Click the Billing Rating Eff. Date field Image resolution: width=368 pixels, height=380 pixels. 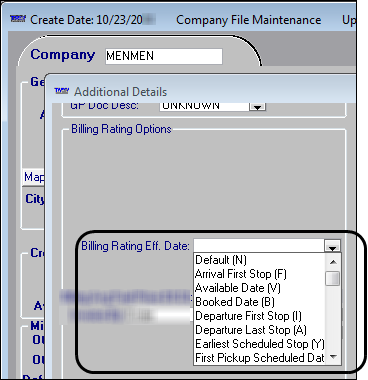[x=259, y=246]
